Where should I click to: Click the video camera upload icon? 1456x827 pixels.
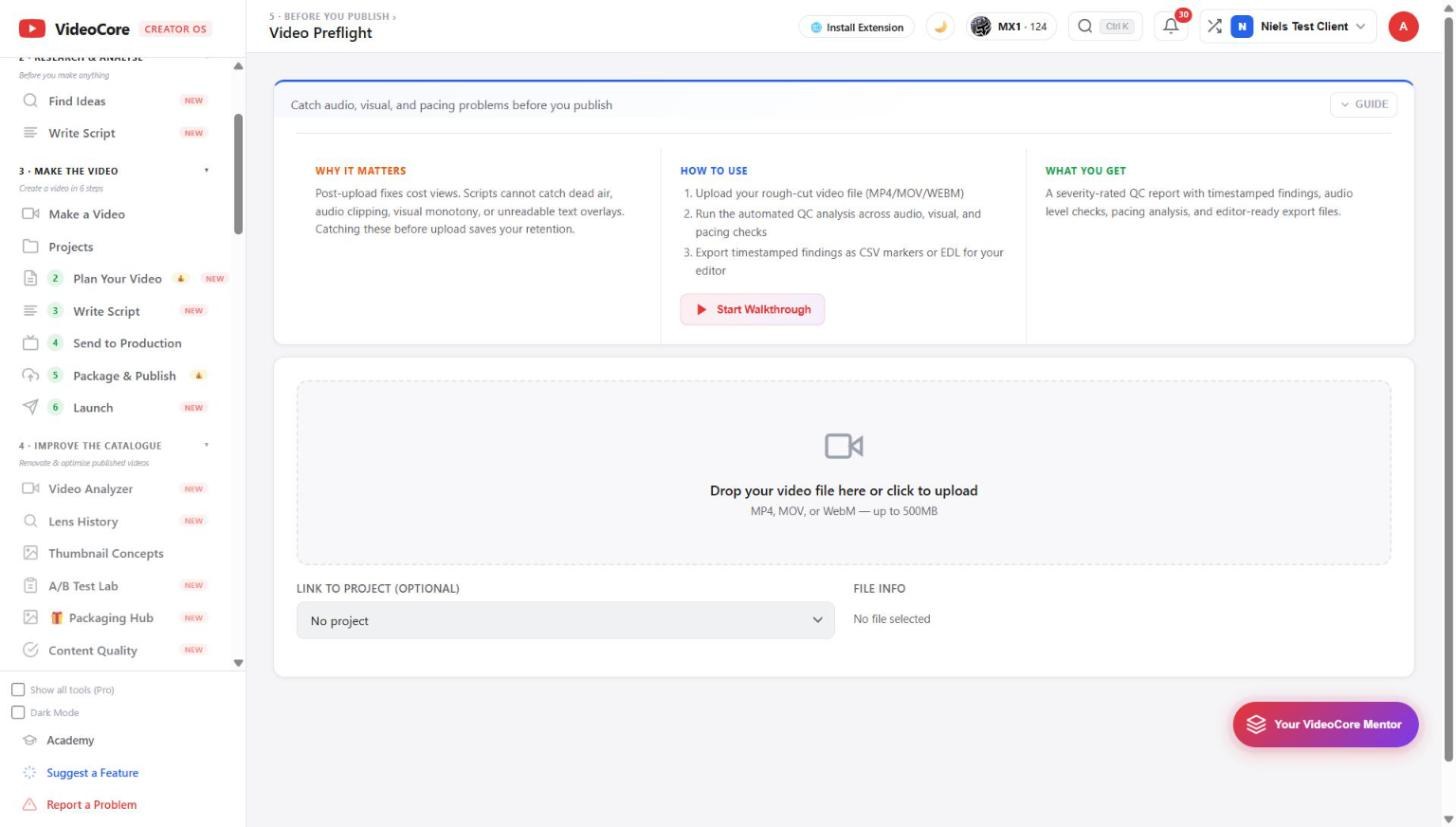(x=843, y=446)
